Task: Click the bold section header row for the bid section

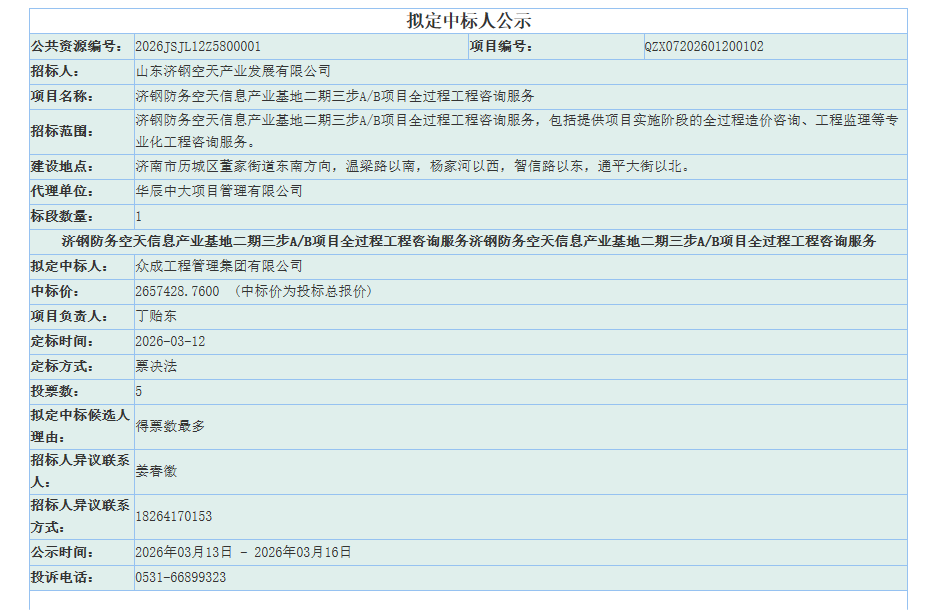Action: [468, 241]
